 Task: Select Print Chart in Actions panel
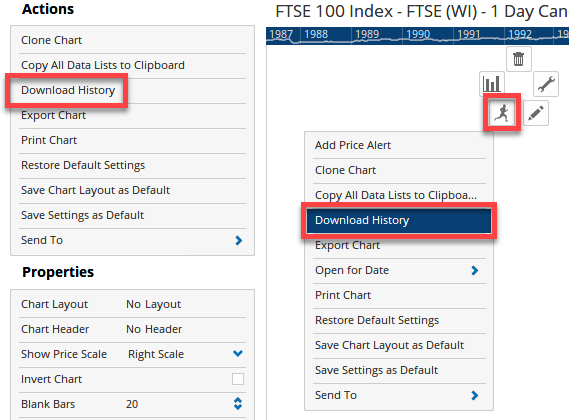(132, 140)
